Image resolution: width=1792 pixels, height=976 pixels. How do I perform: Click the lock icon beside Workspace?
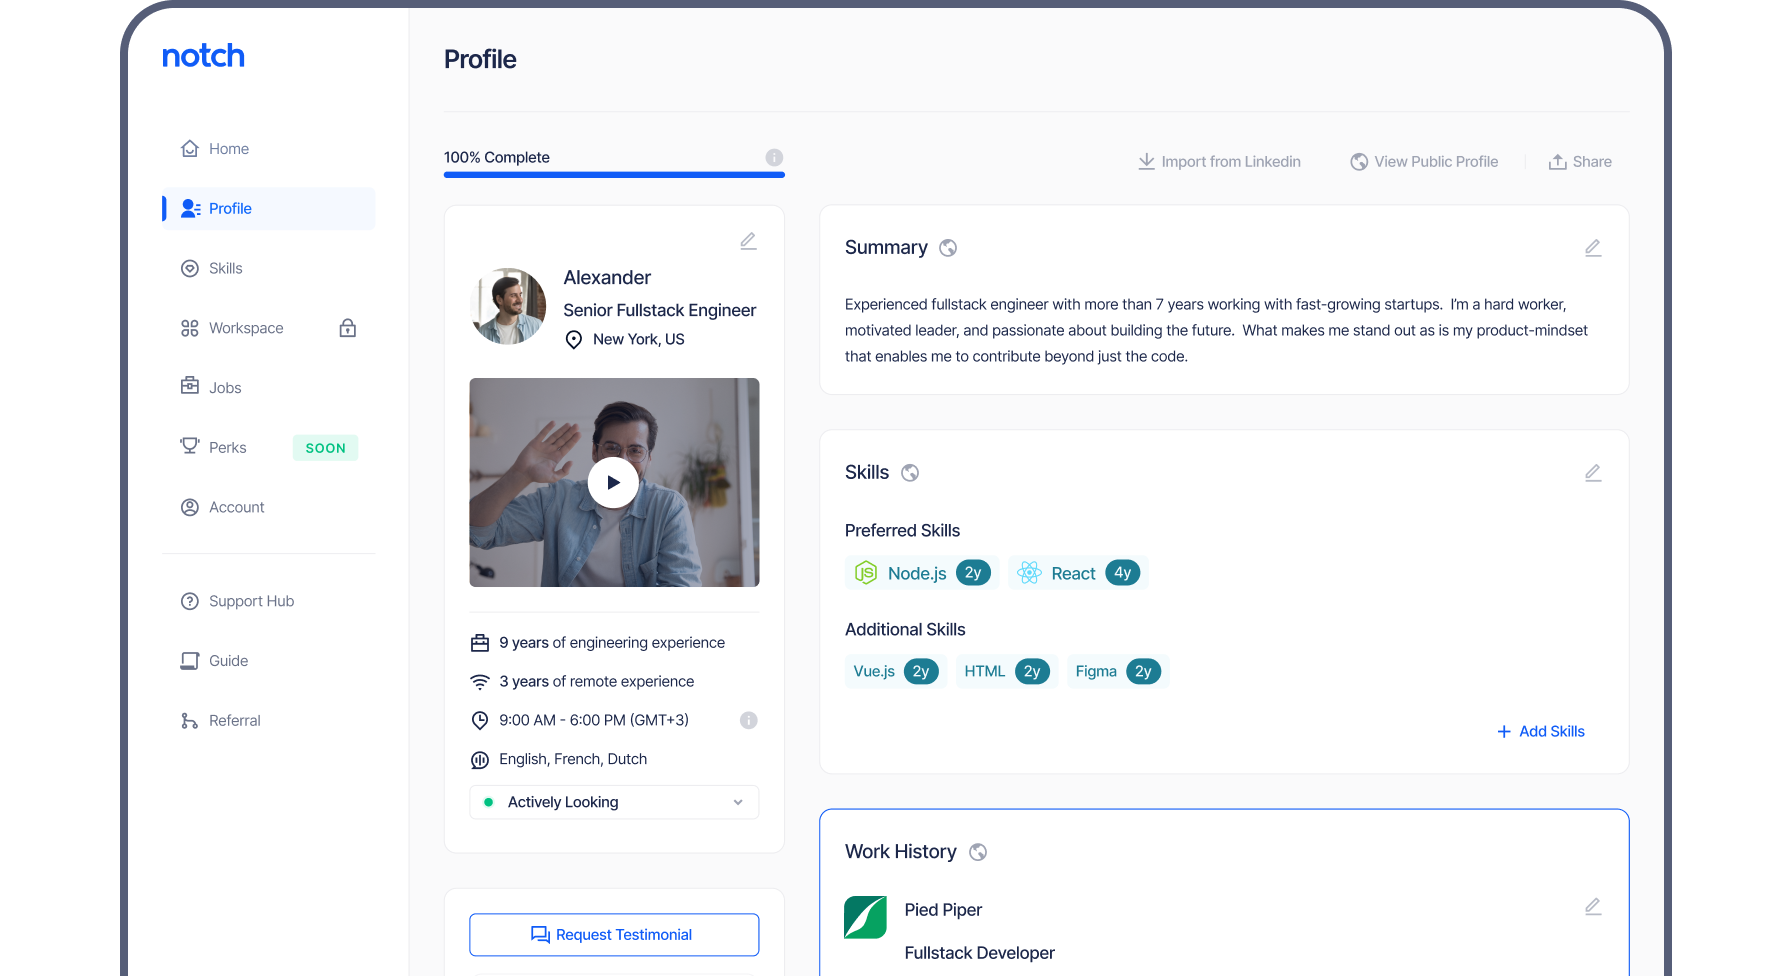click(348, 328)
